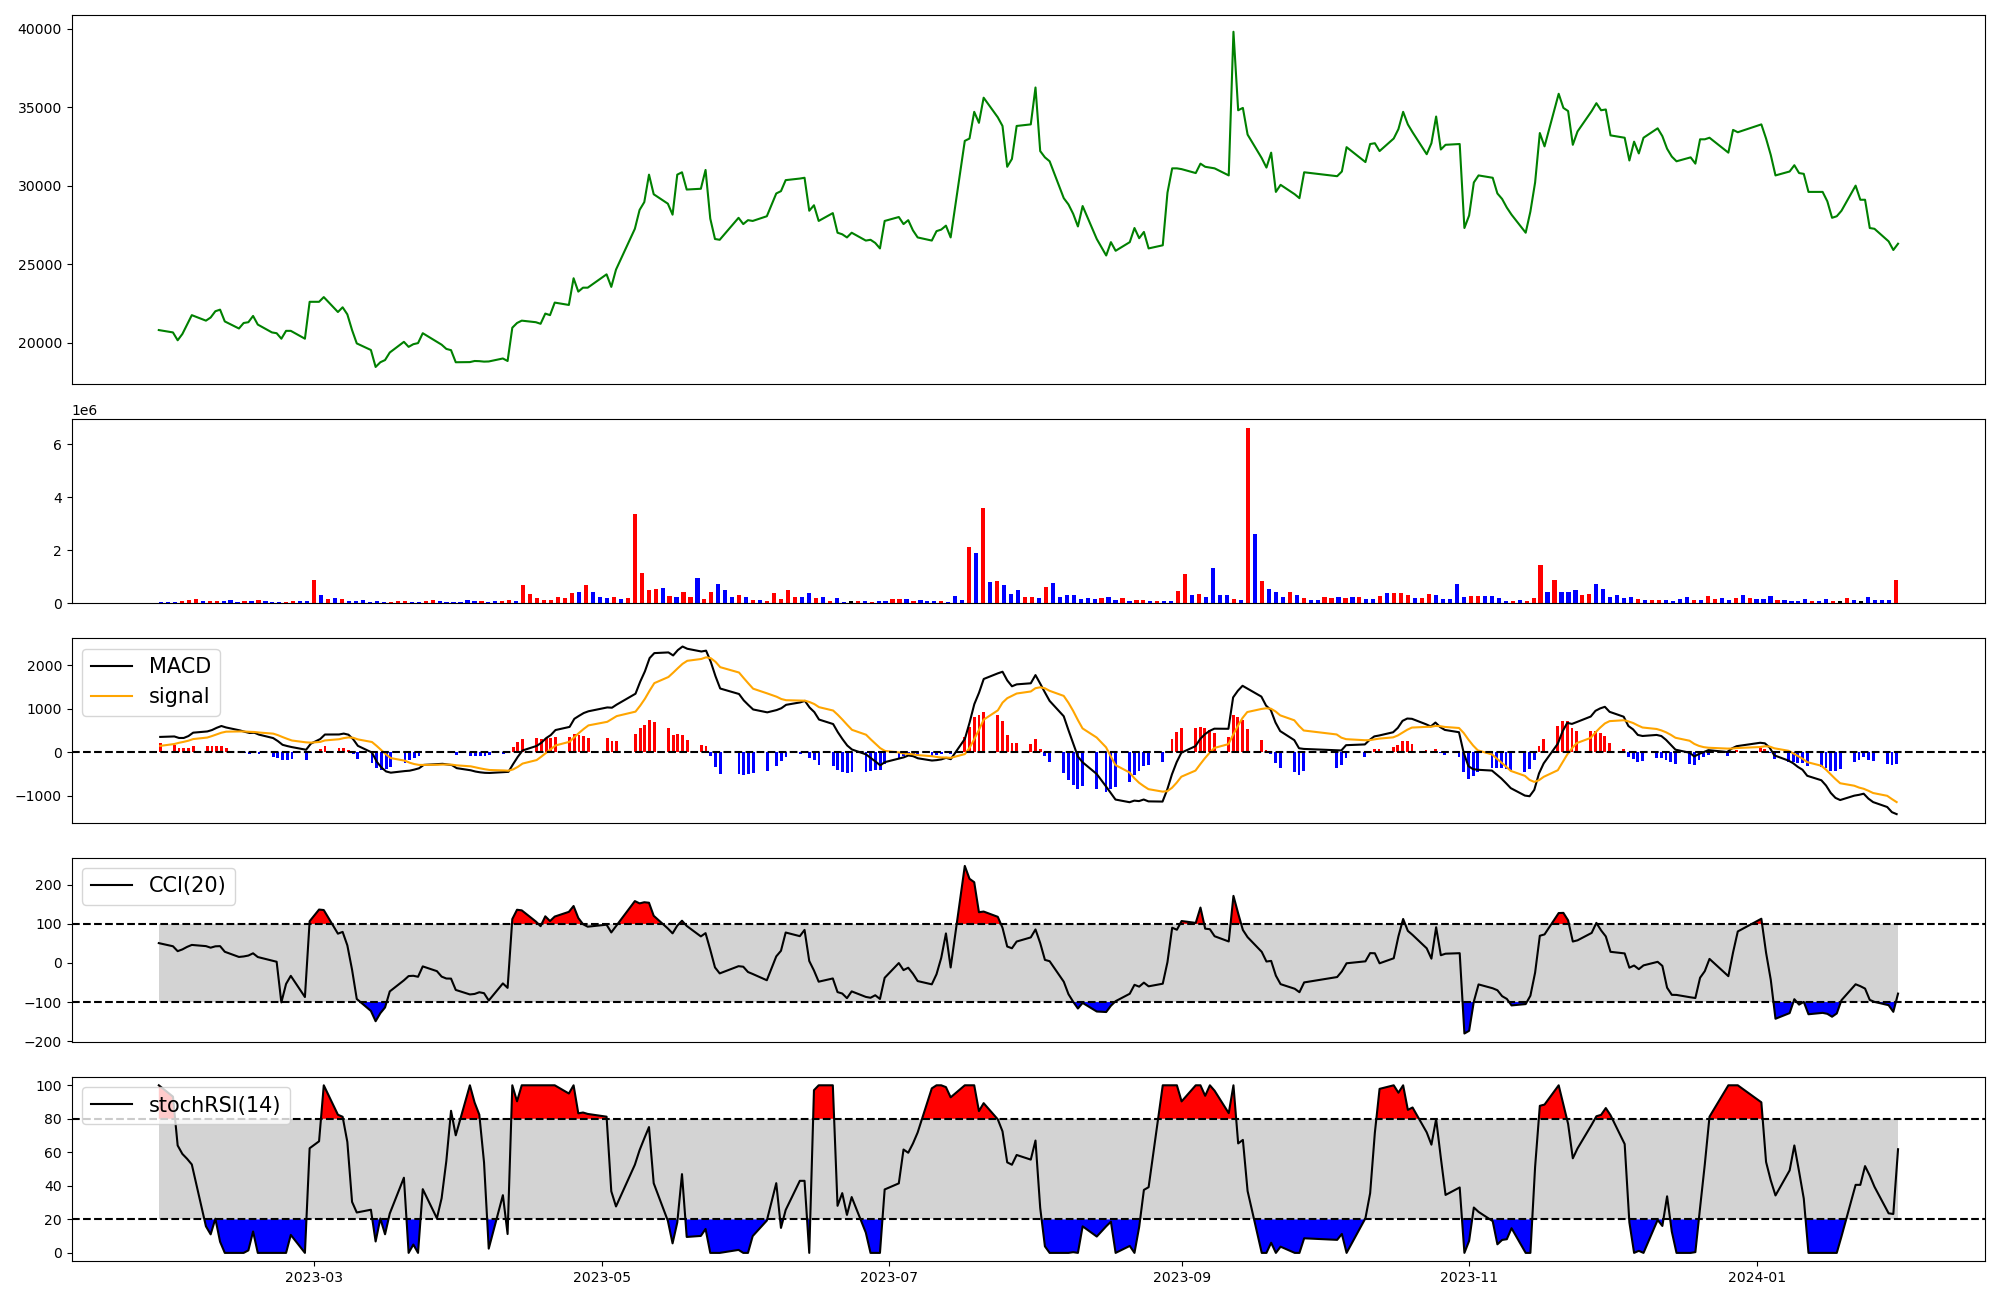Click the 2000 tick on MACD axis
Viewport: 2000px width, 1300px height.
tap(46, 666)
